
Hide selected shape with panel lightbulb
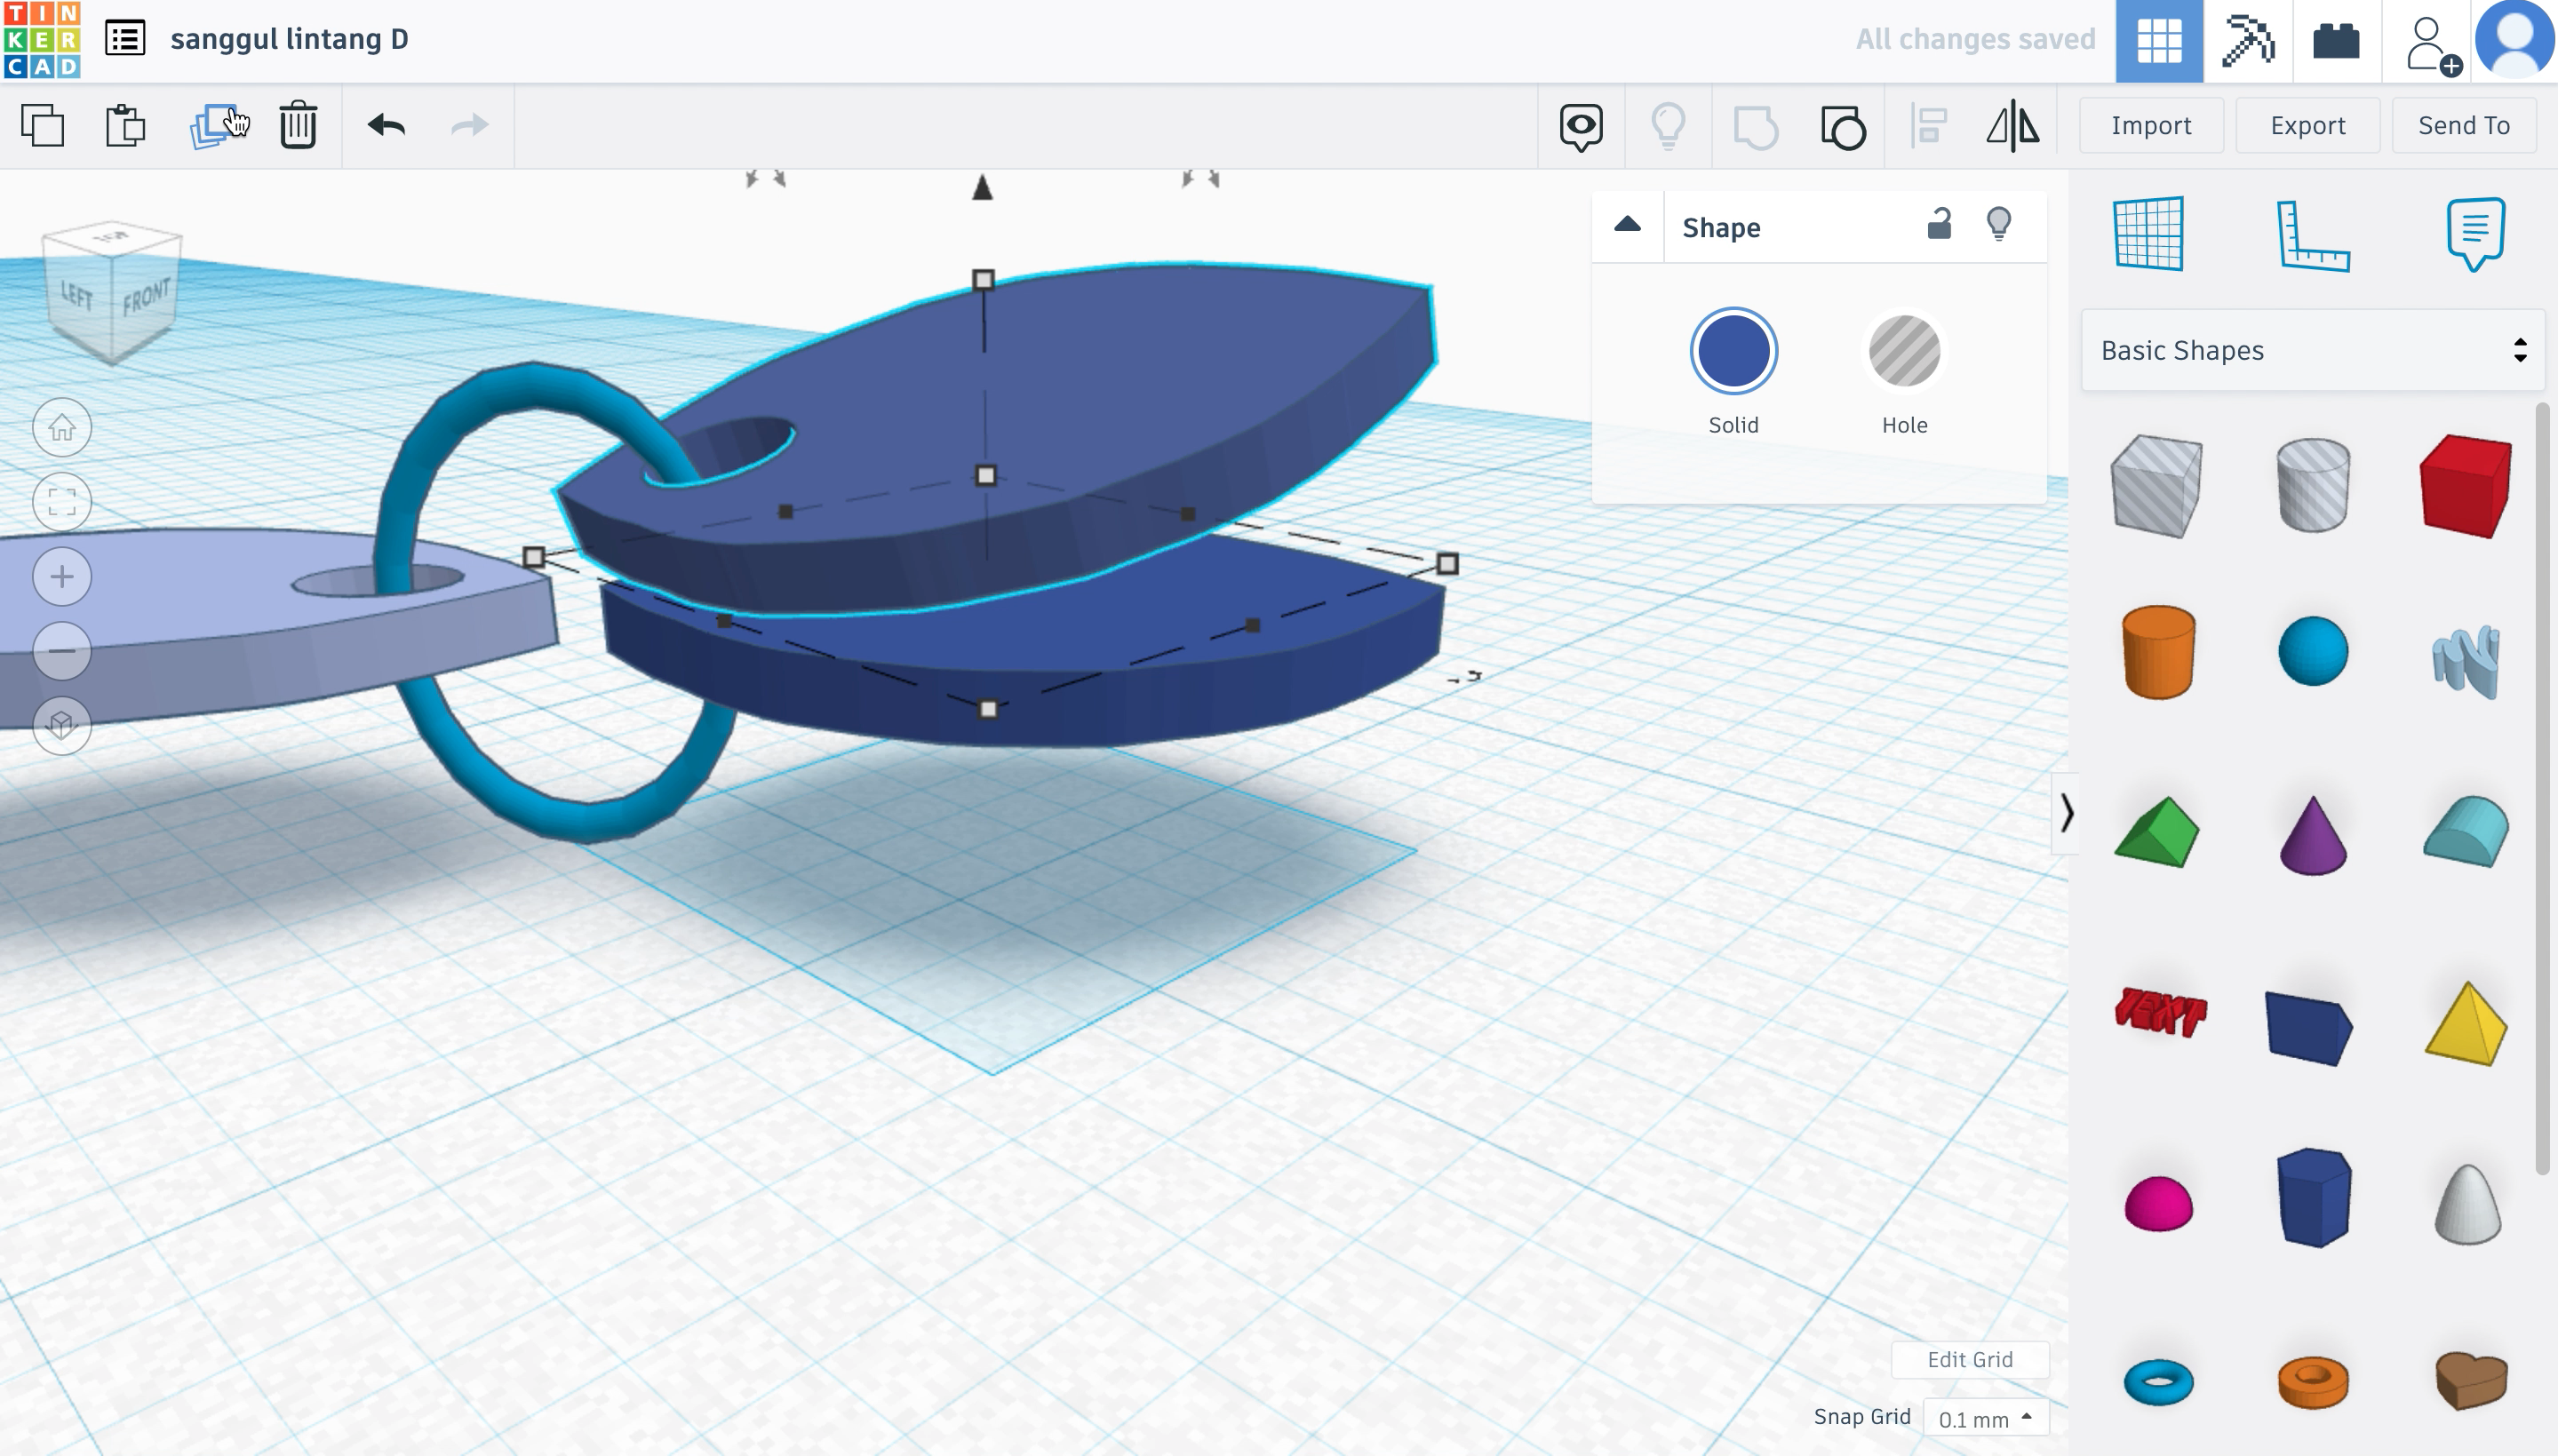point(1998,224)
